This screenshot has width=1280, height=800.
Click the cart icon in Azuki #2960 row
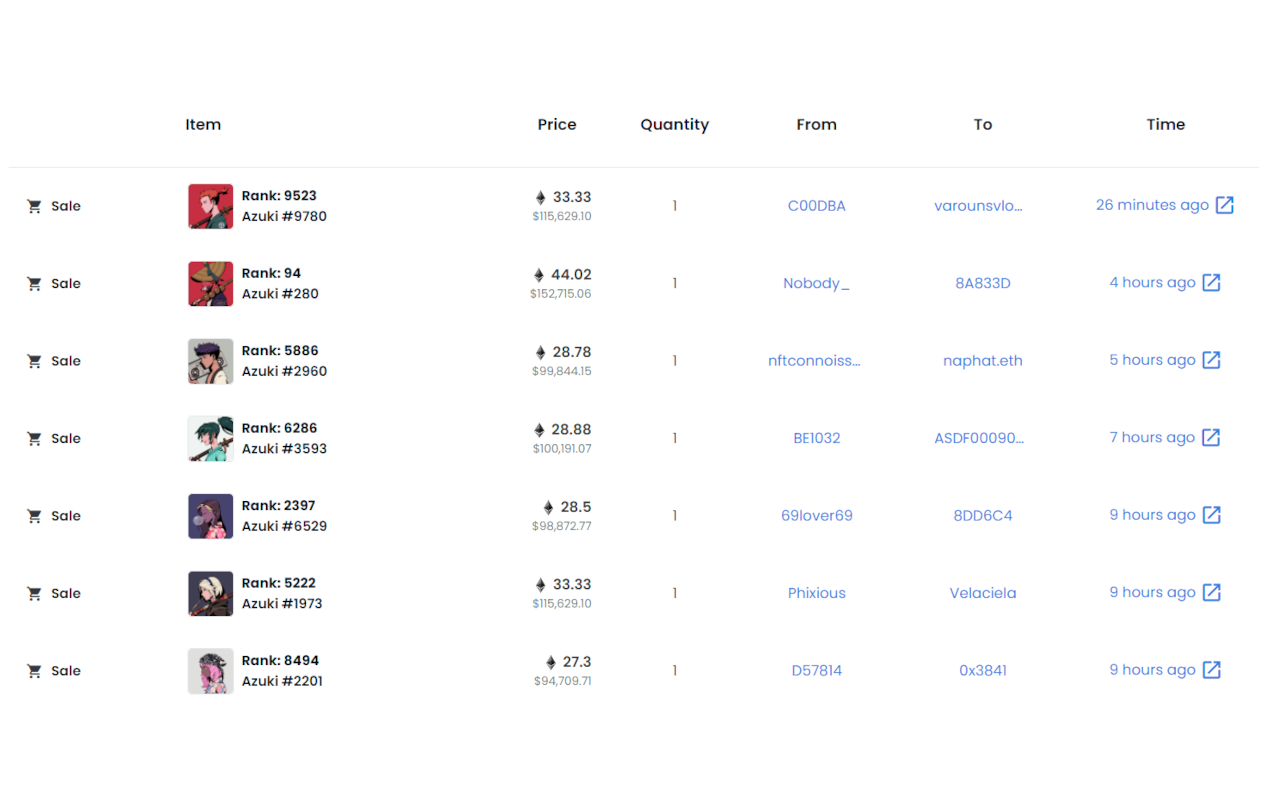click(x=34, y=361)
